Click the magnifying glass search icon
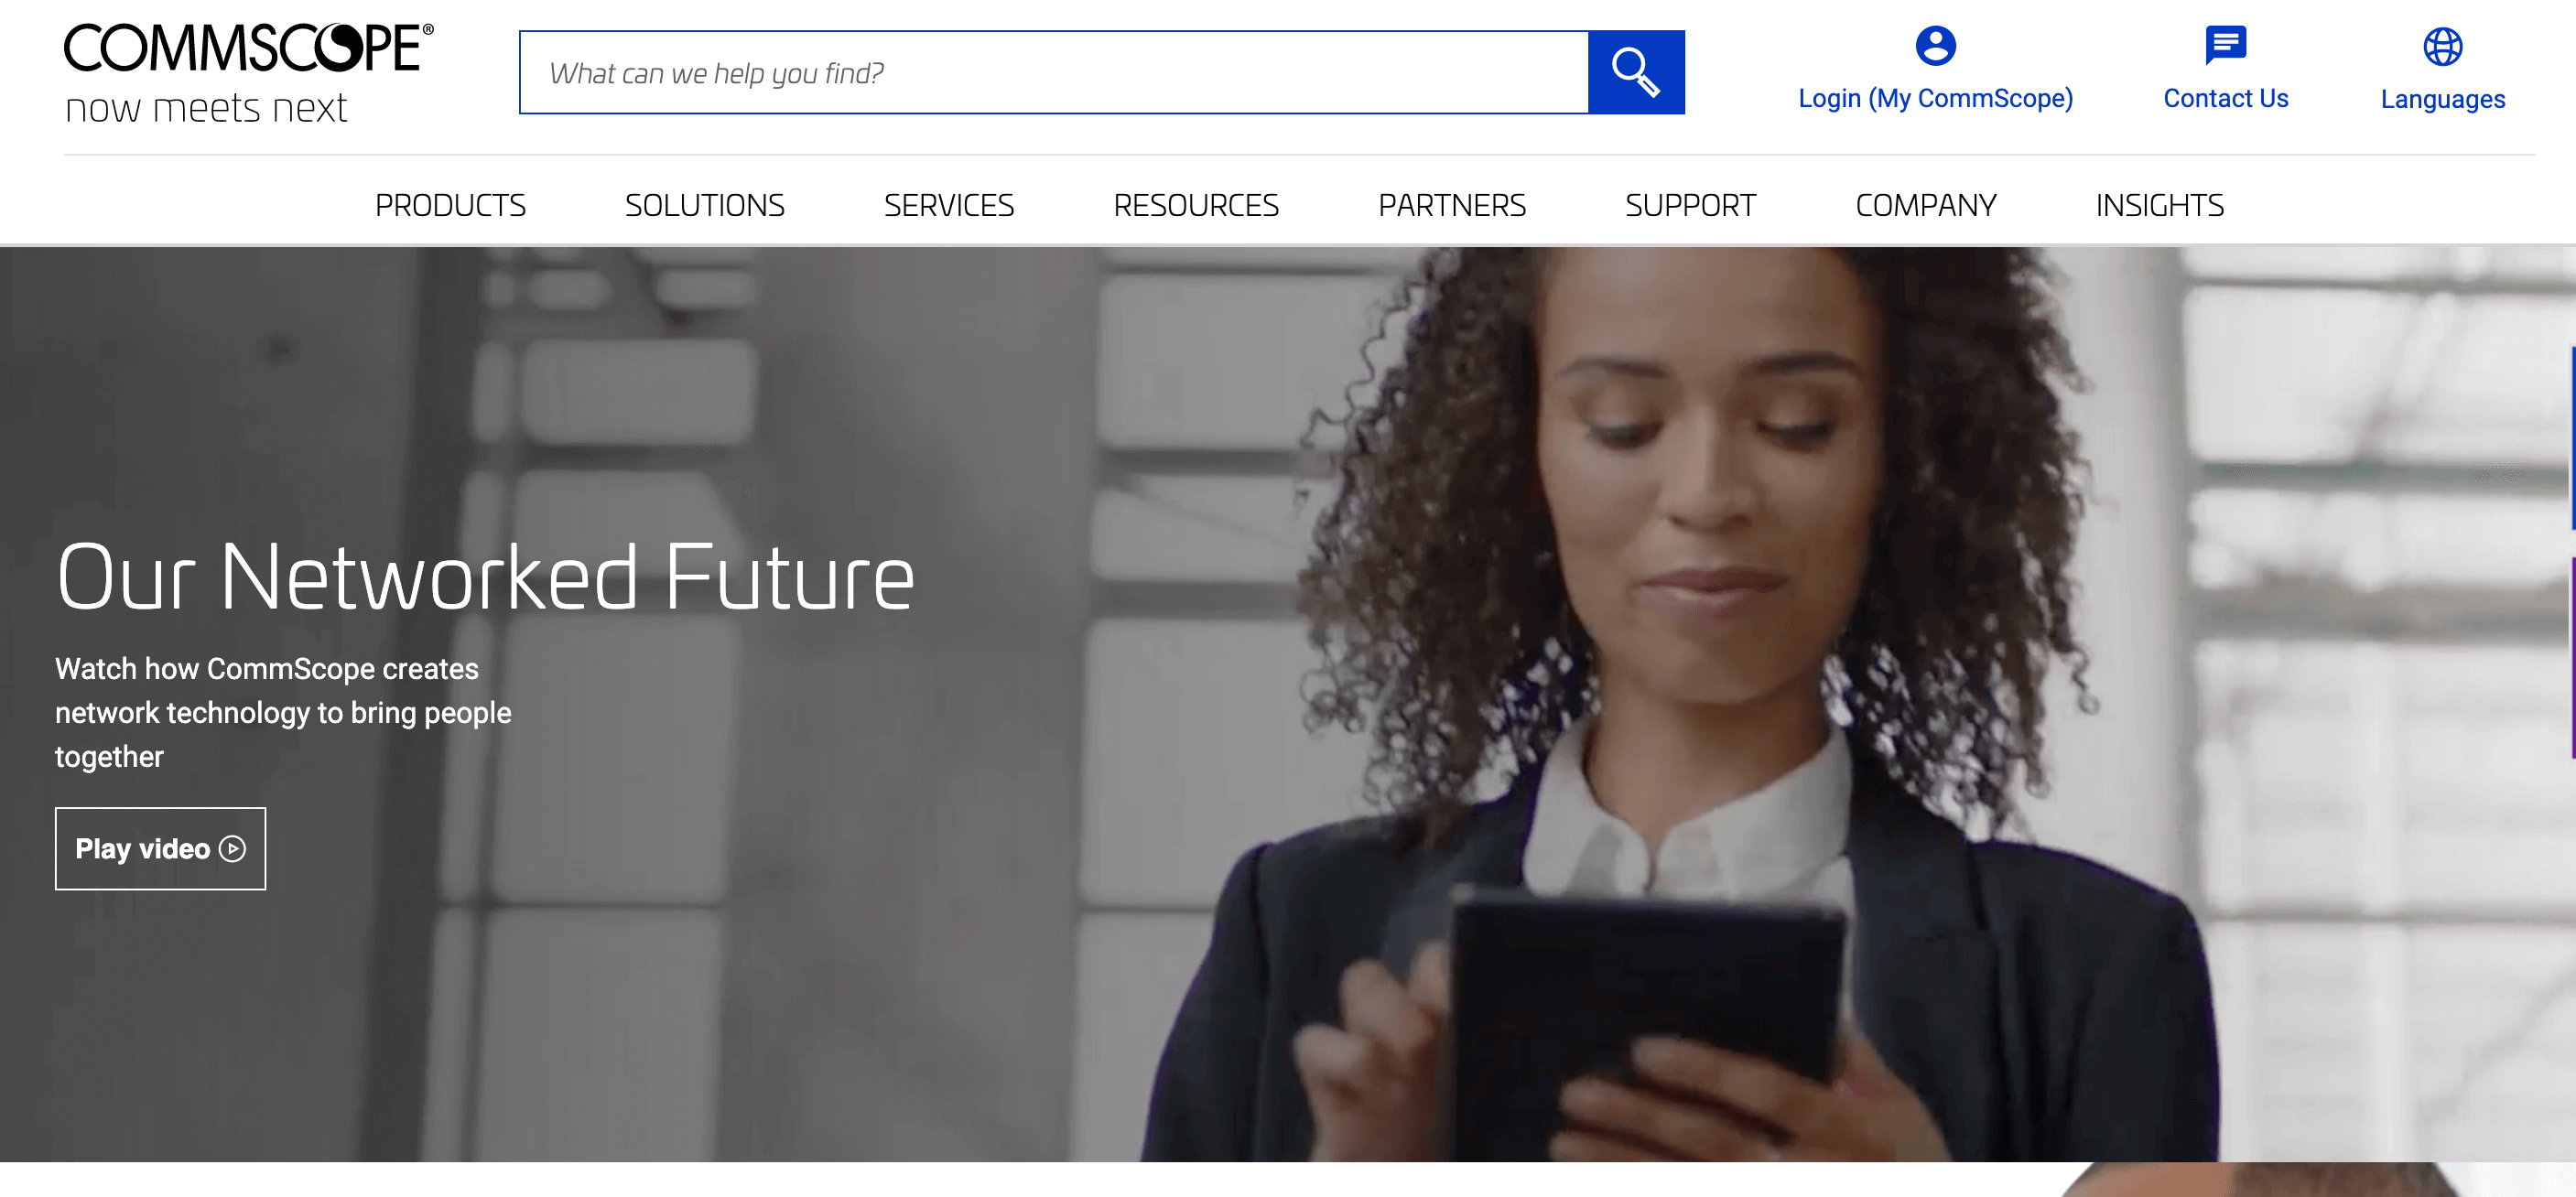Image resolution: width=2576 pixels, height=1197 pixels. pyautogui.click(x=1636, y=72)
